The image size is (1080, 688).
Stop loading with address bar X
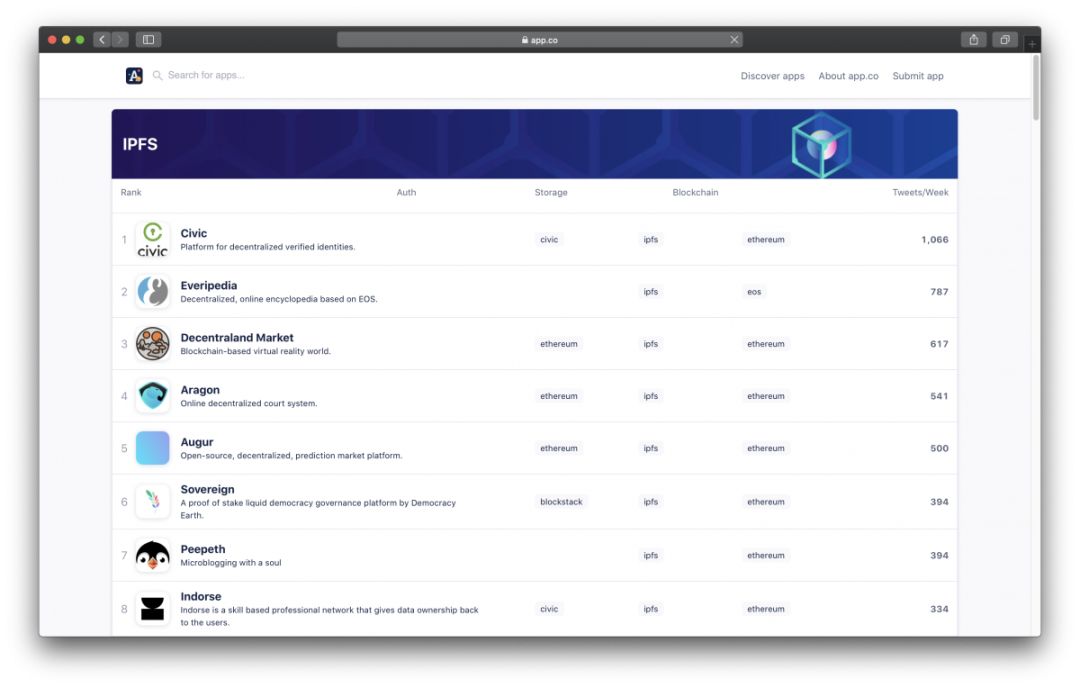coord(734,39)
